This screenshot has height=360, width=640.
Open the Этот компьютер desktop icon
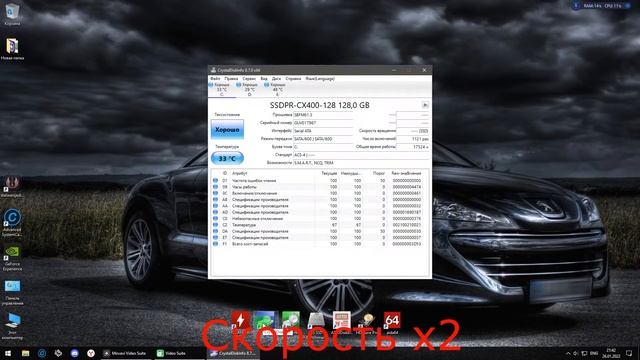pos(12,326)
